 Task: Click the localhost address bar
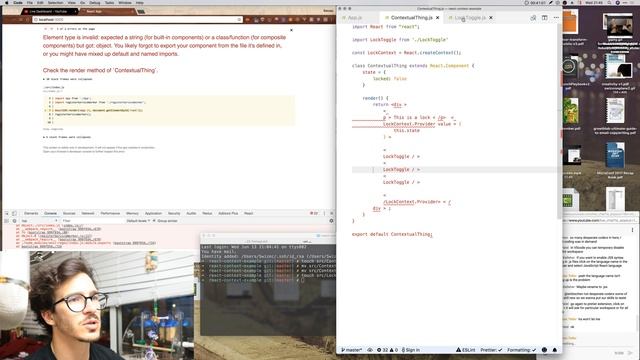[137, 20]
